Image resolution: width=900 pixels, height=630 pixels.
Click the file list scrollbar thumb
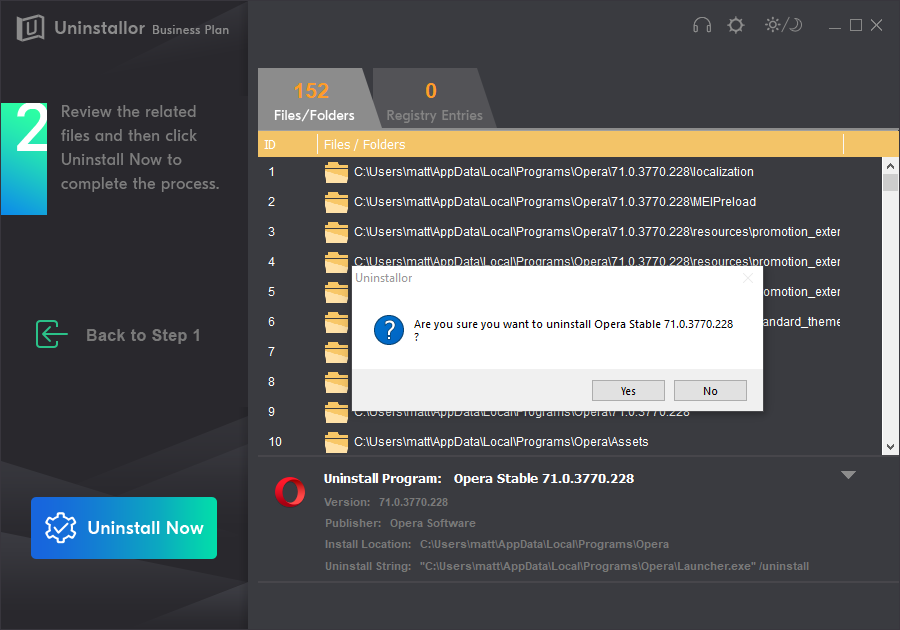[x=890, y=182]
